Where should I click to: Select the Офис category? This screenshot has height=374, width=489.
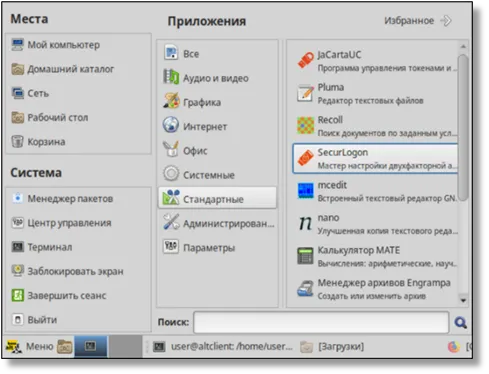[x=217, y=151]
